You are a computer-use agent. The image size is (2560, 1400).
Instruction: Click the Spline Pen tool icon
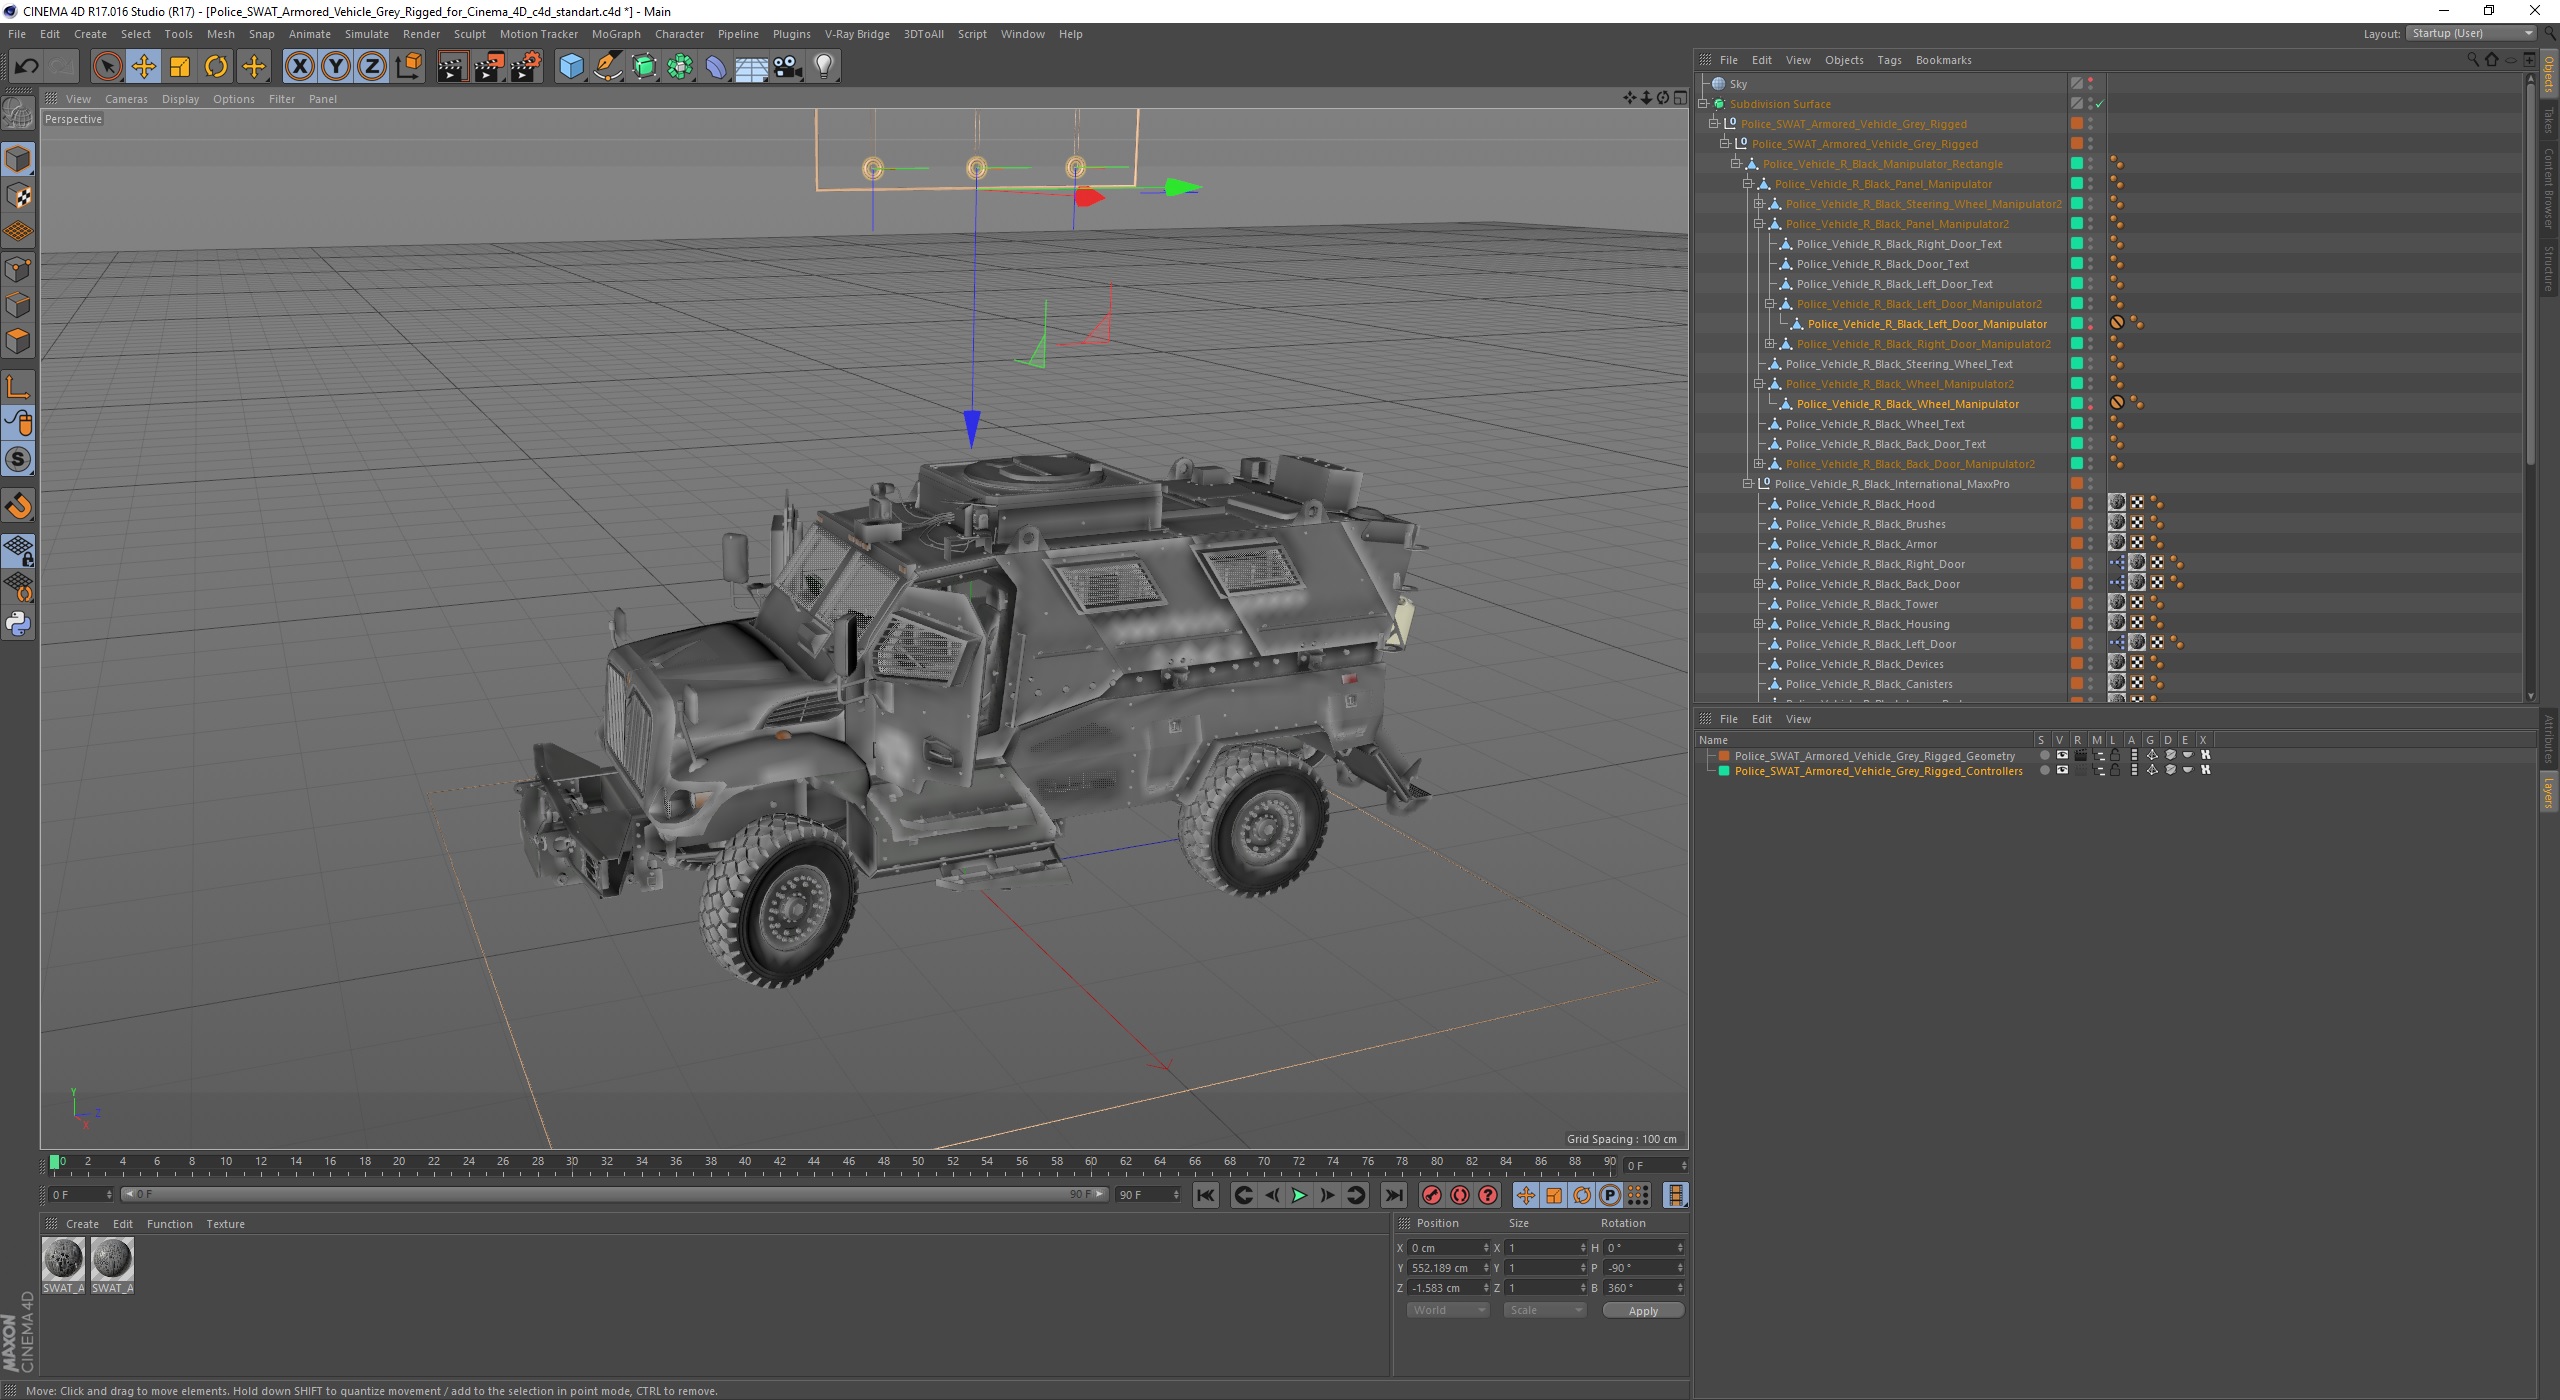[607, 67]
